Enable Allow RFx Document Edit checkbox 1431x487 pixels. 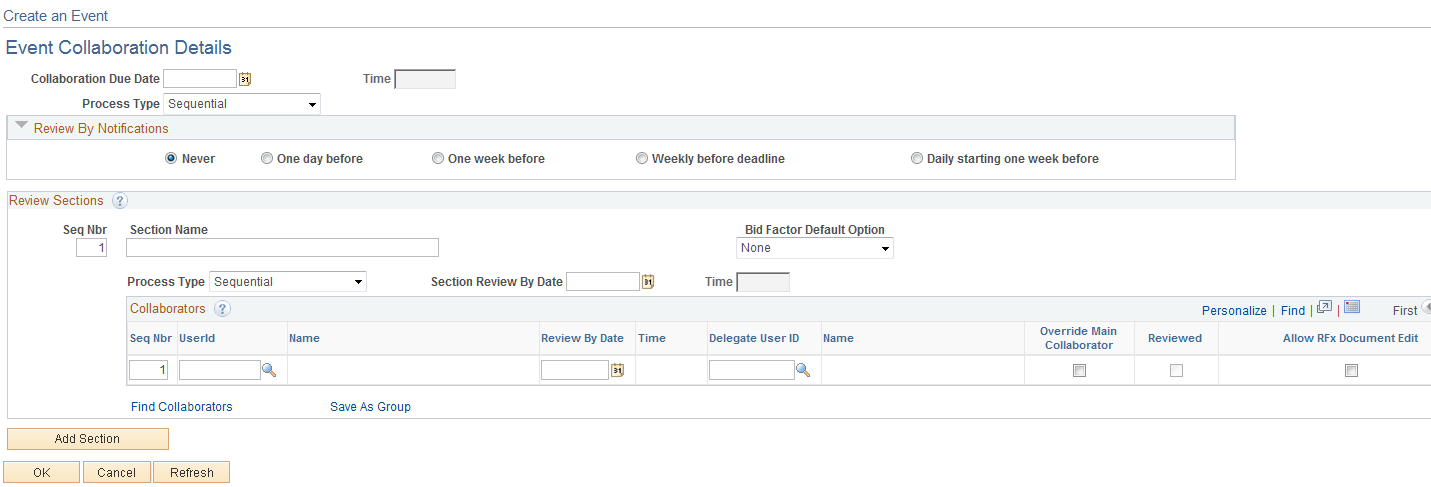[1351, 370]
